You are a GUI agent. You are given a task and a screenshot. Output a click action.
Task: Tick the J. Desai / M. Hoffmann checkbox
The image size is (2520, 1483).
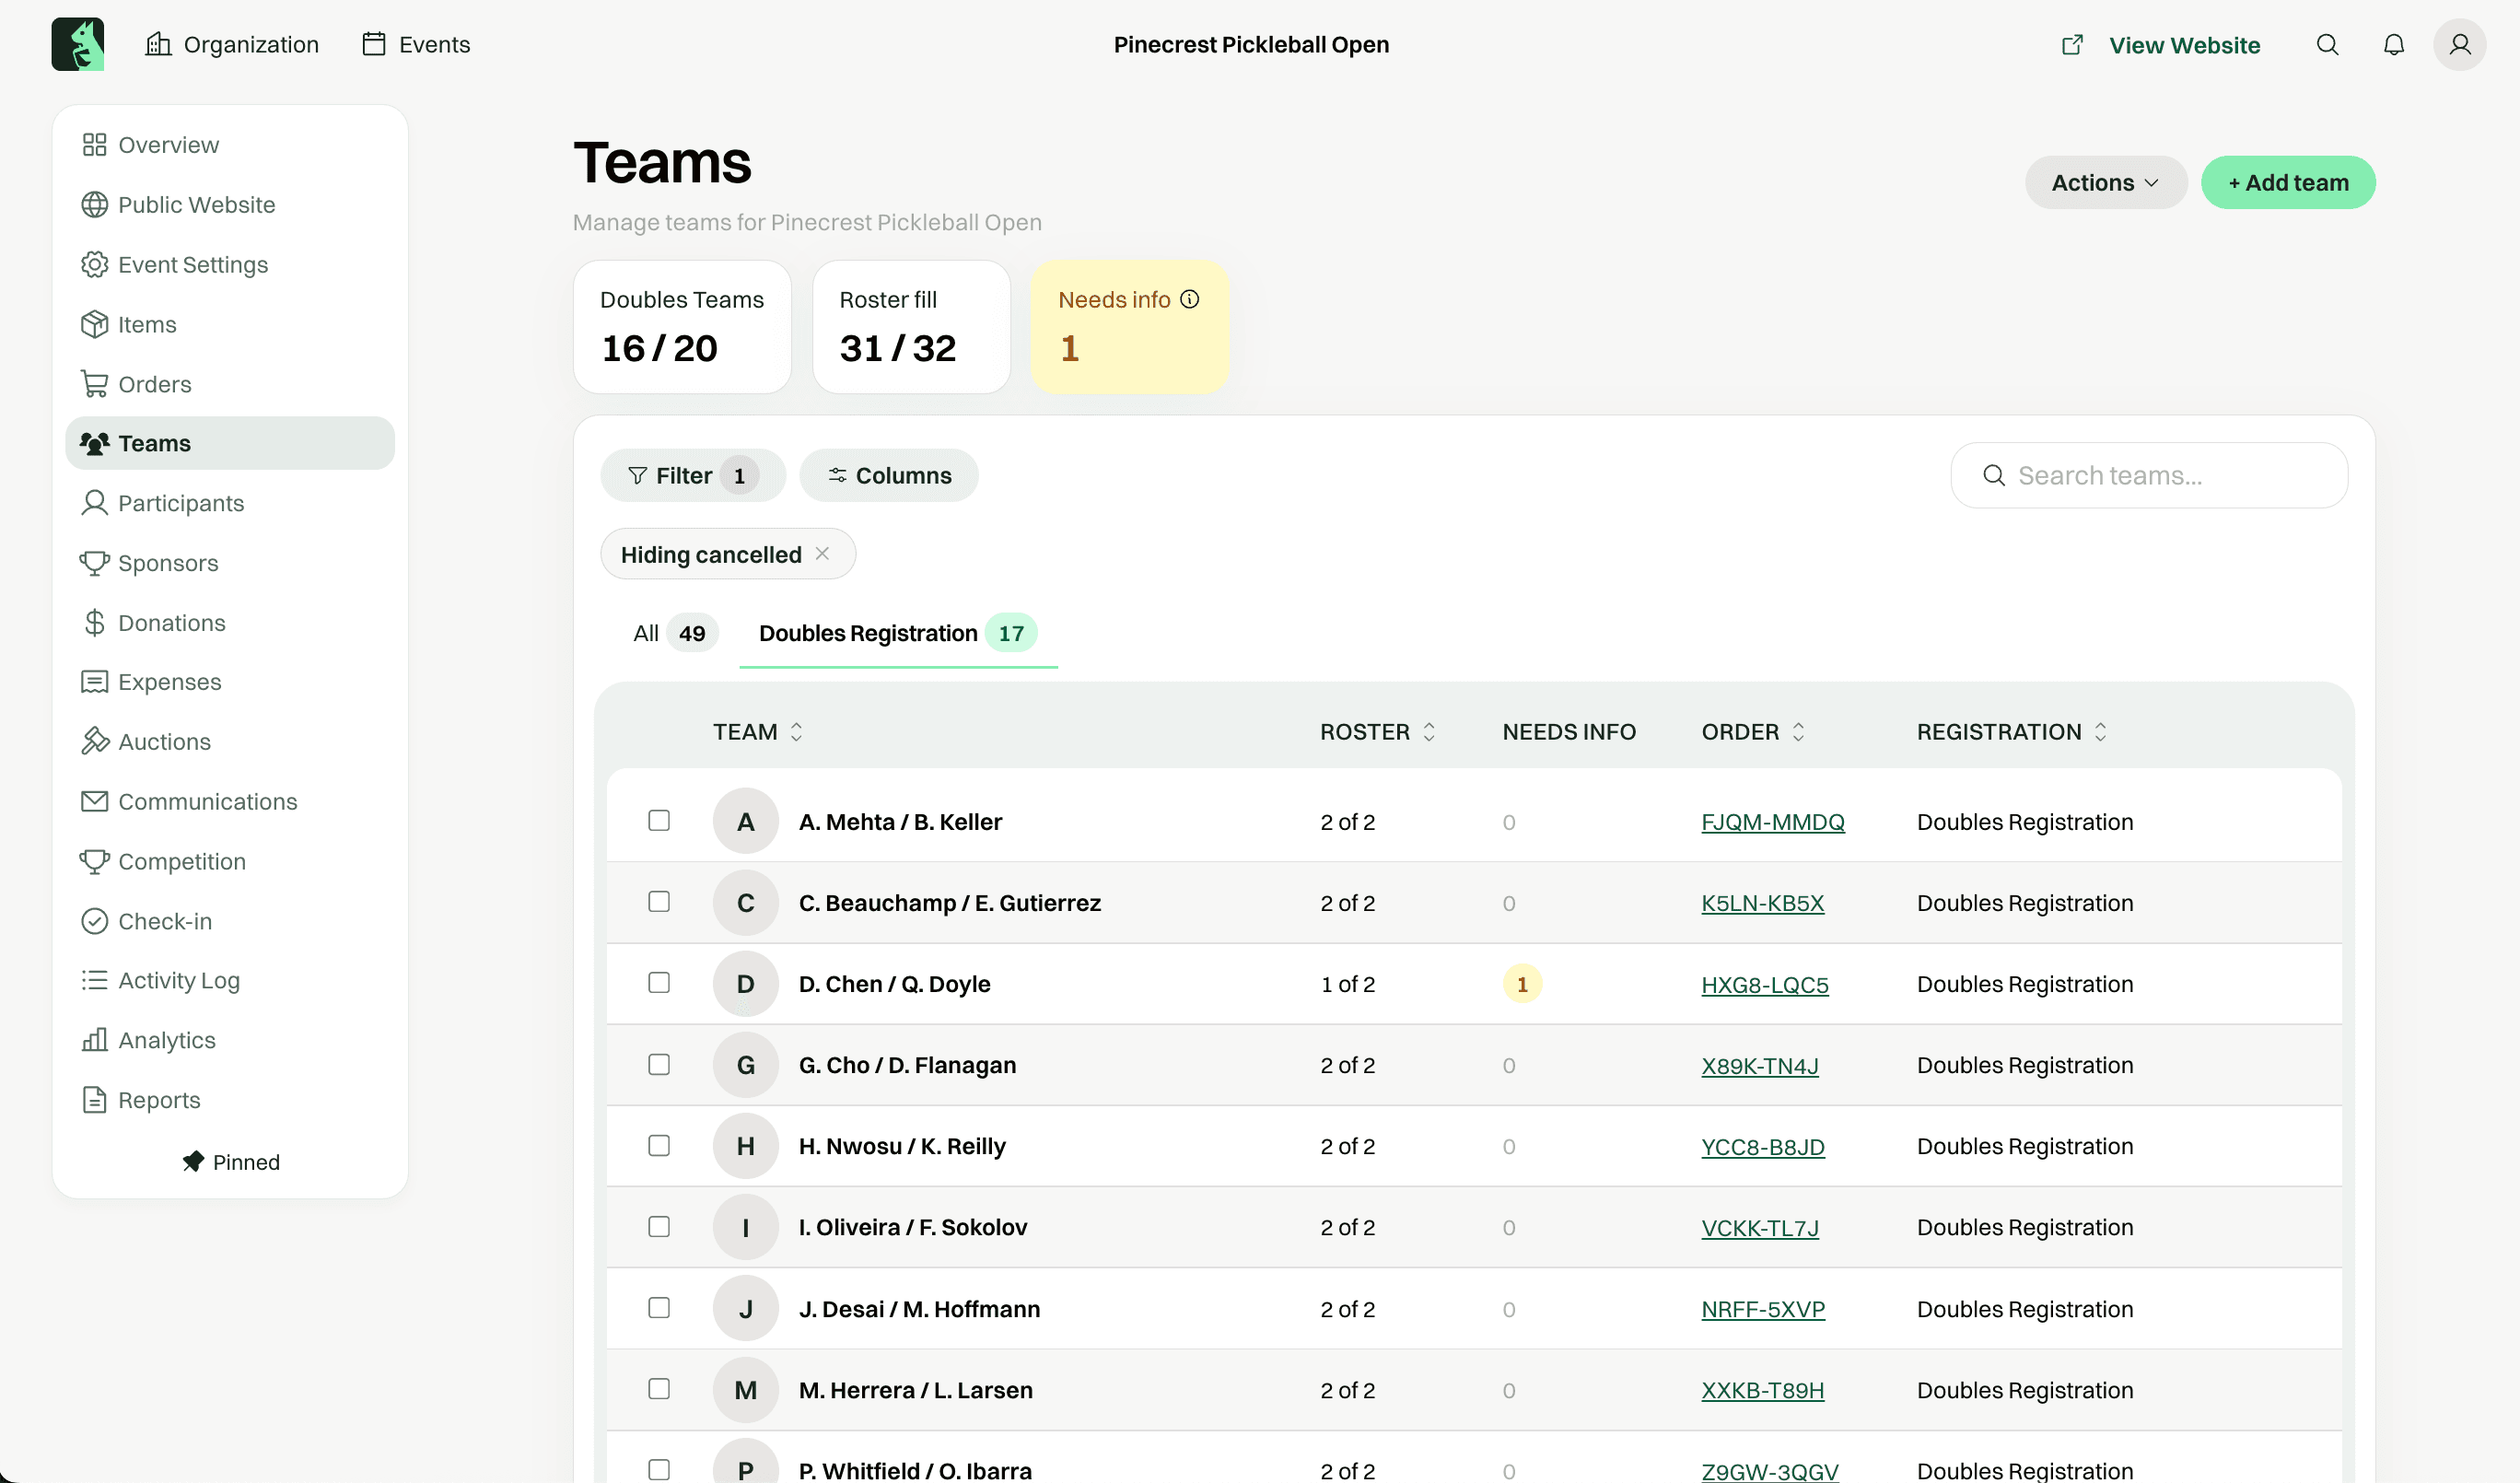[659, 1308]
